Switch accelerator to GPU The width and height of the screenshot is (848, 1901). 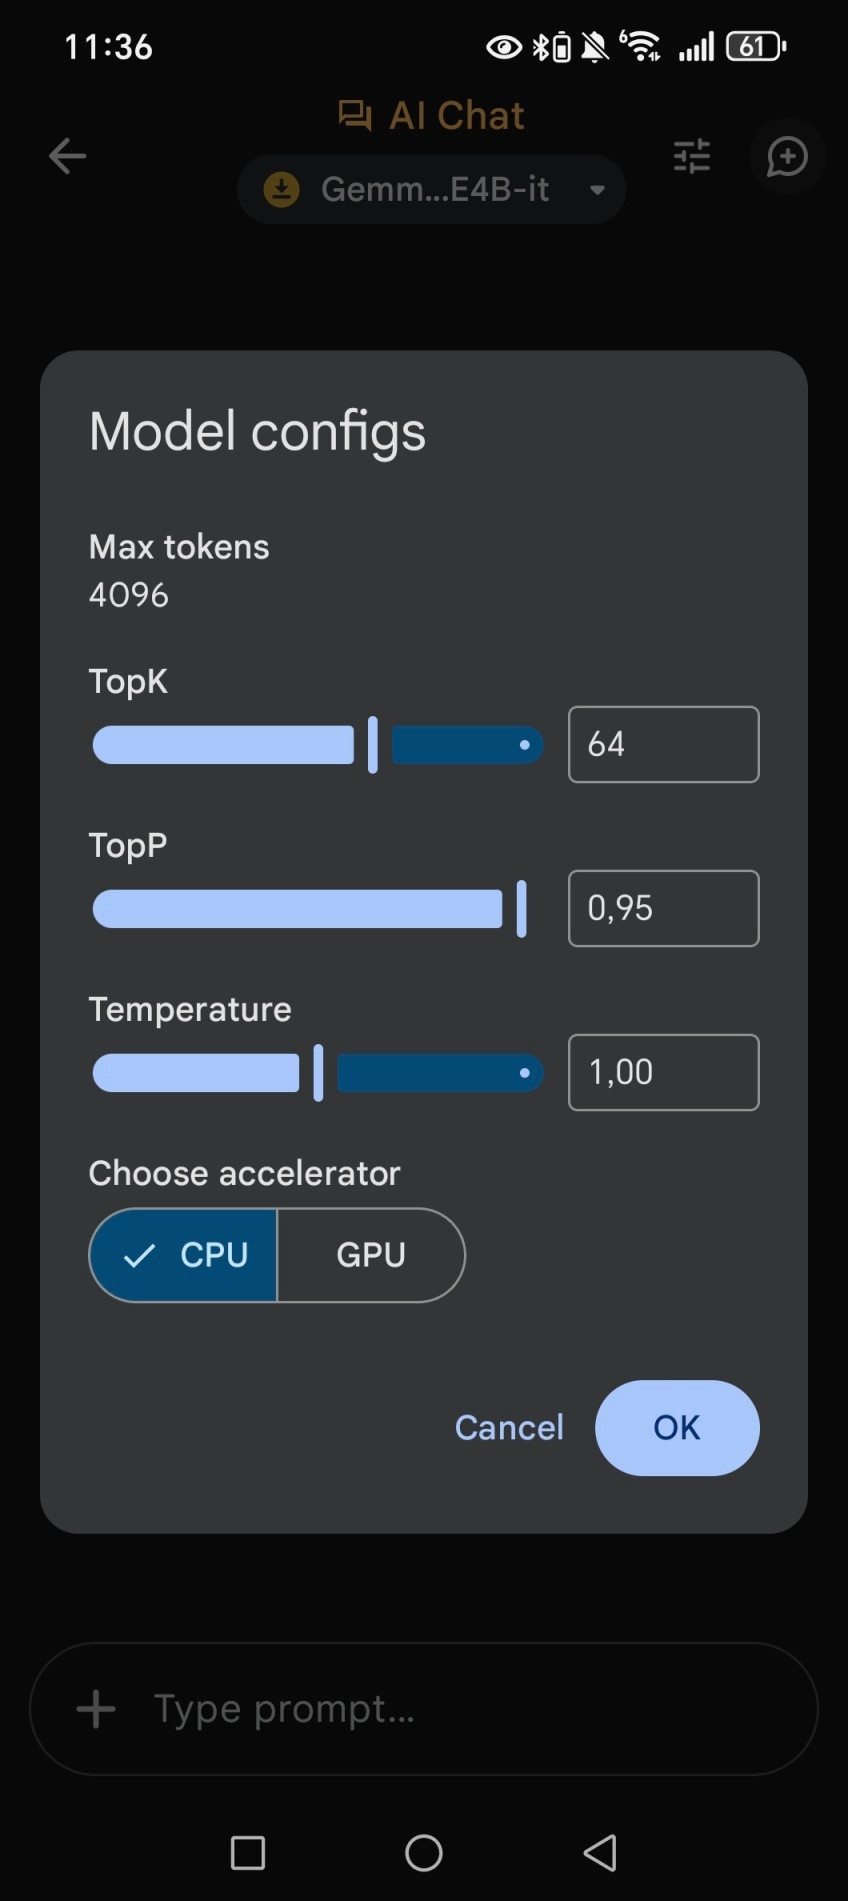click(371, 1255)
